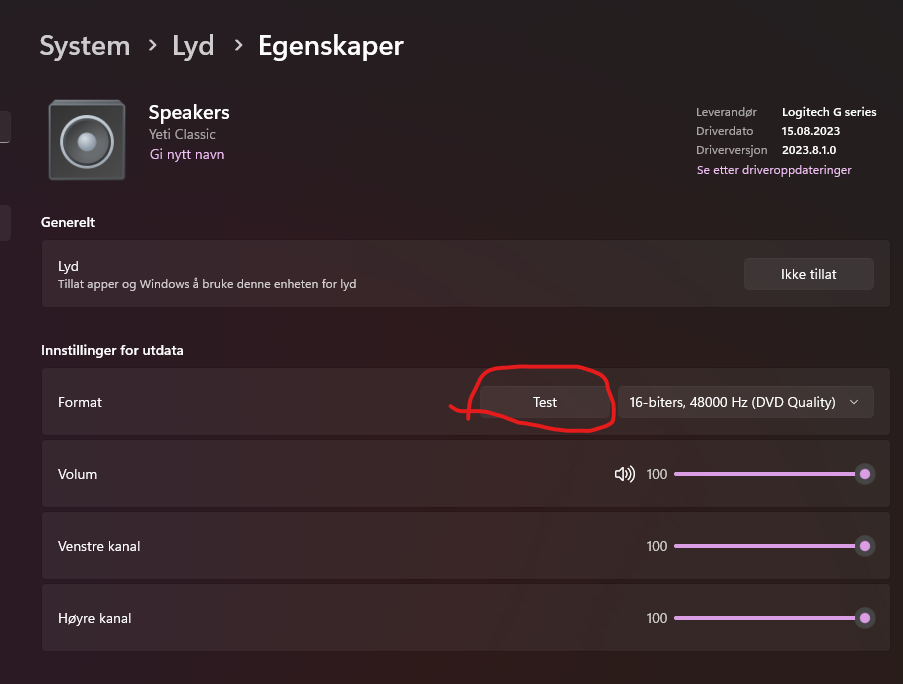Click the Egenskaper breadcrumb title
Viewport: 903px width, 684px height.
point(331,46)
